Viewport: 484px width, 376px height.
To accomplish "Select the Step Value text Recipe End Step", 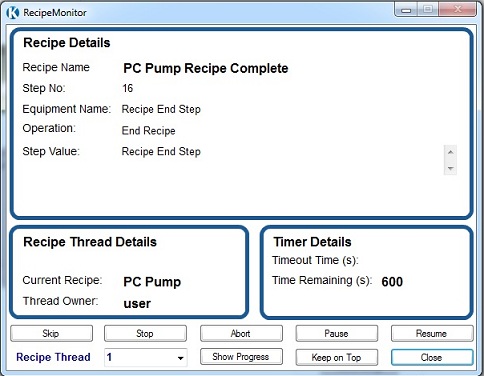I will [x=161, y=151].
